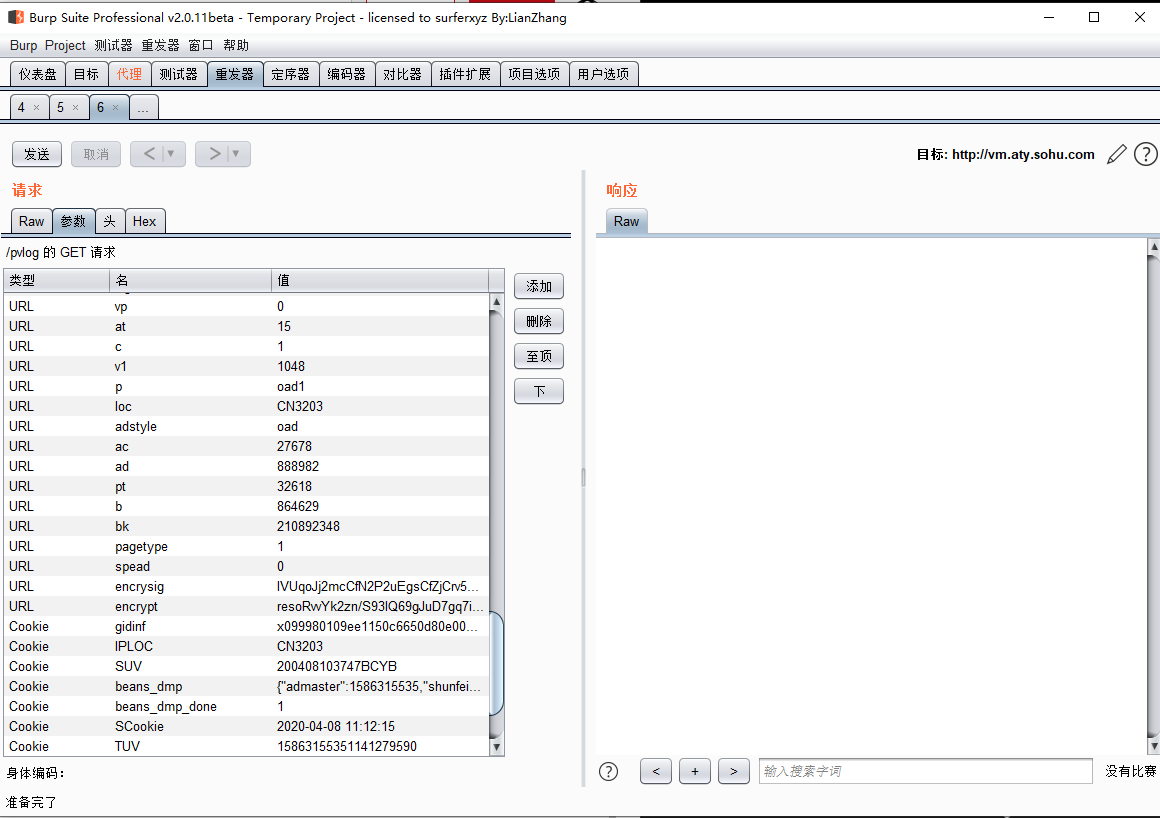
Task: Open the 测试器 menu in menu bar
Action: tap(113, 45)
